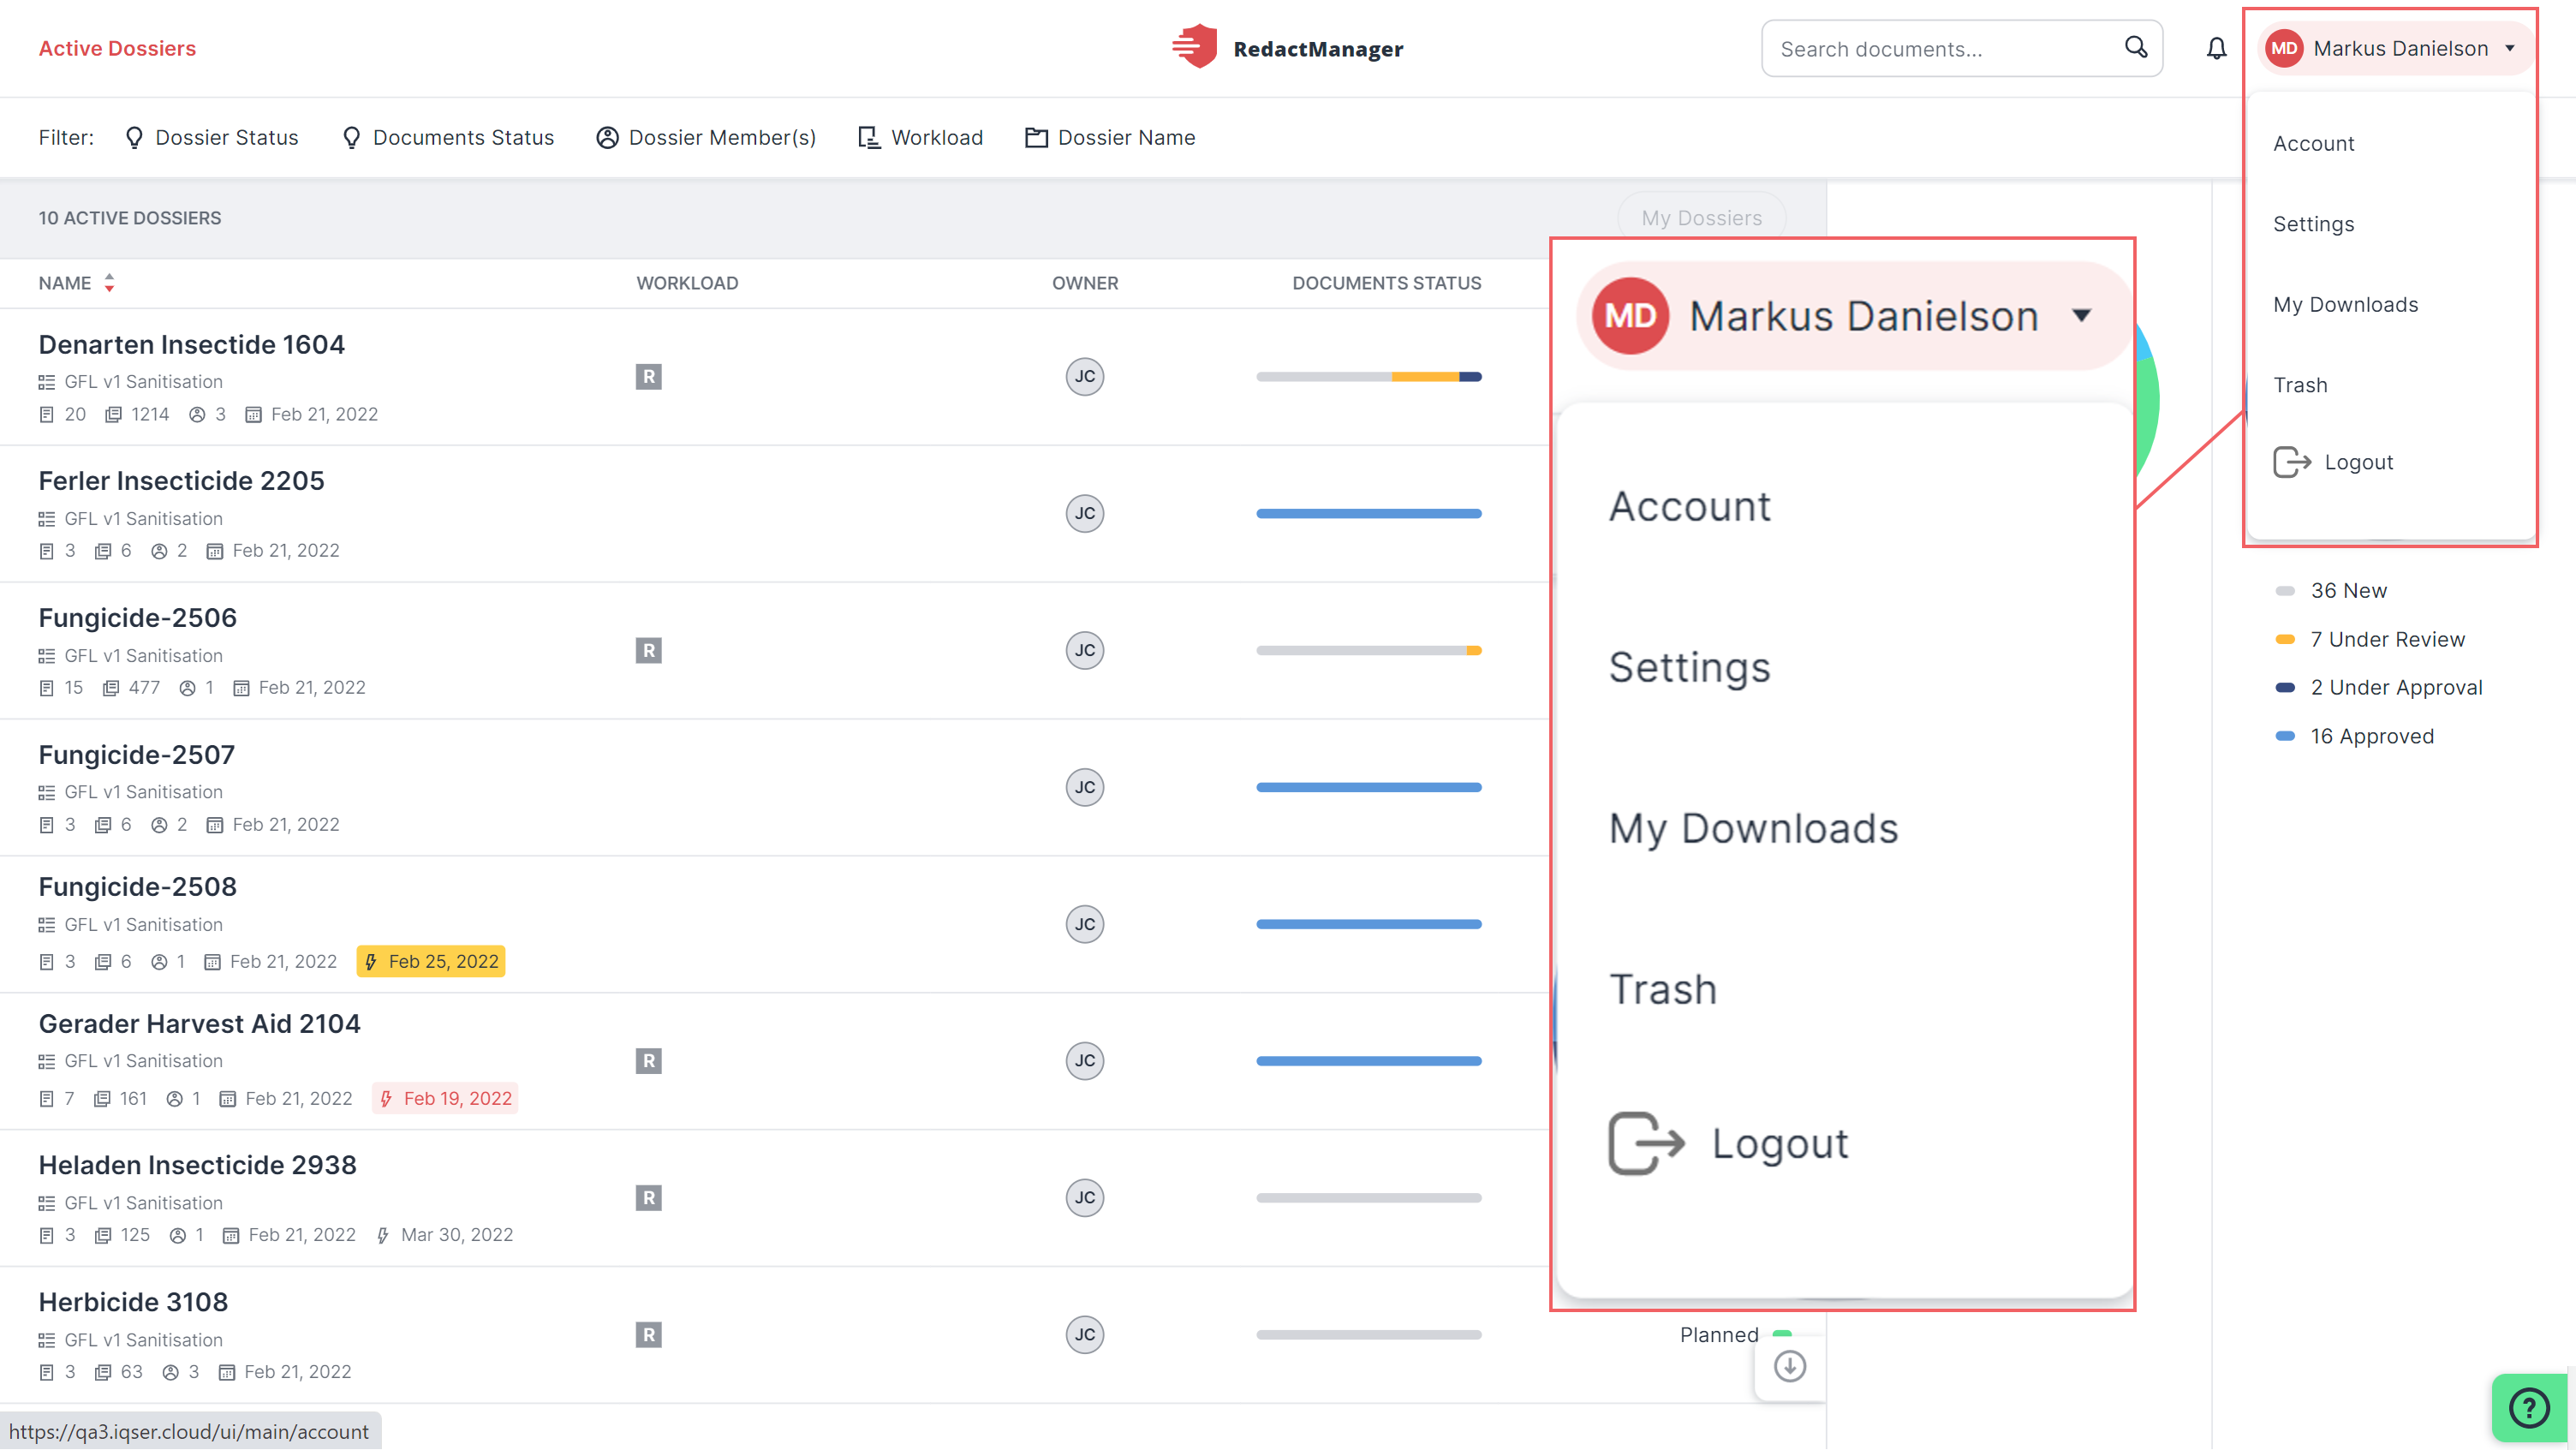Open the notifications bell
Image resolution: width=2576 pixels, height=1450 pixels.
coord(2217,48)
